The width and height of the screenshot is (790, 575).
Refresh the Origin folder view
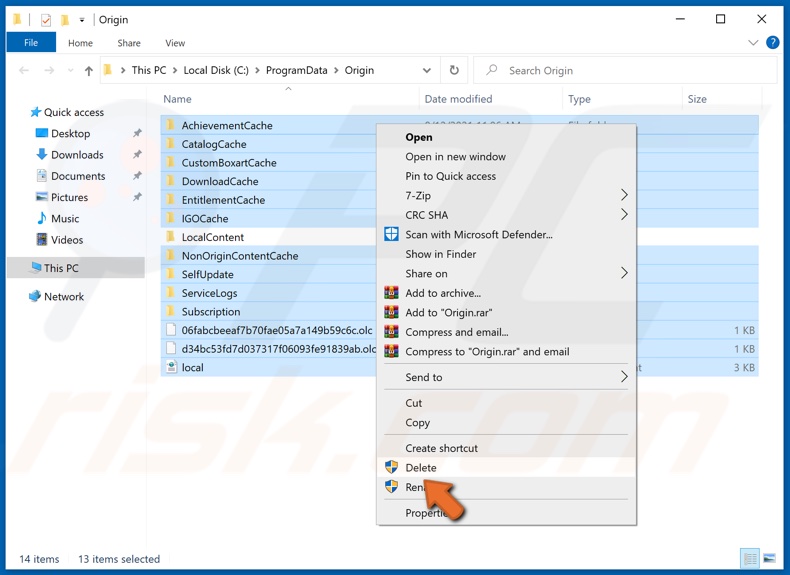(454, 71)
